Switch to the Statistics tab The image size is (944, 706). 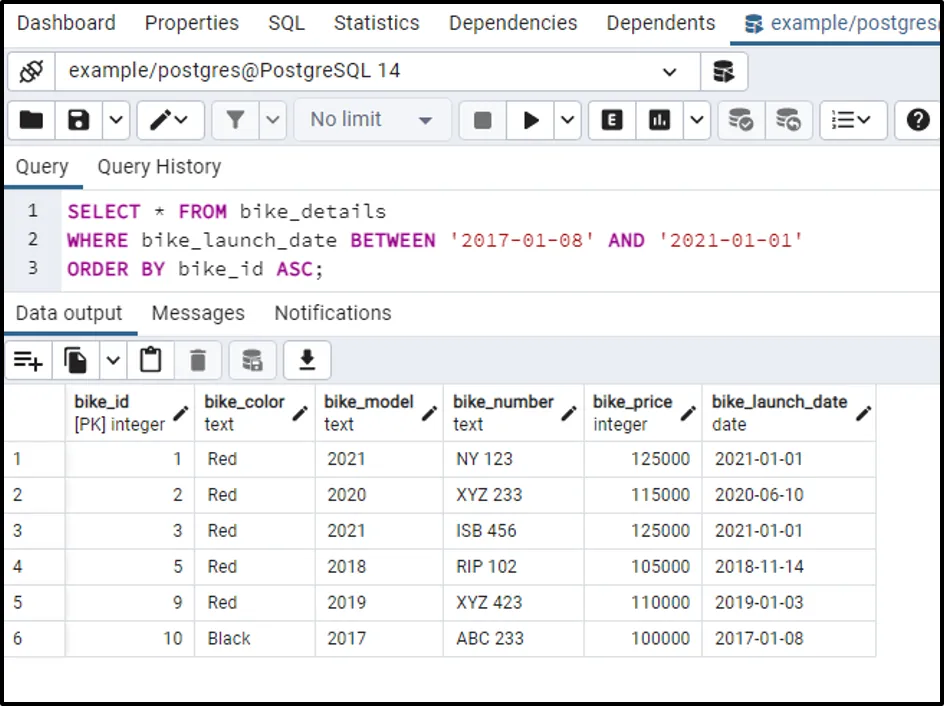tap(376, 22)
